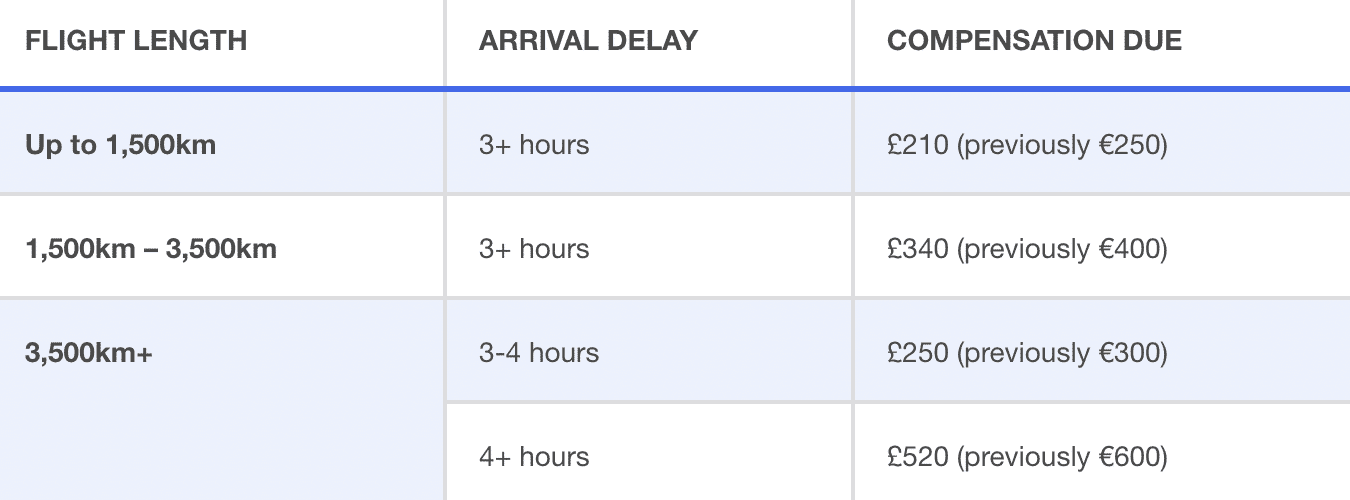Image resolution: width=1350 pixels, height=500 pixels.
Task: Select the £520 compensation cell
Action: [x=1102, y=453]
